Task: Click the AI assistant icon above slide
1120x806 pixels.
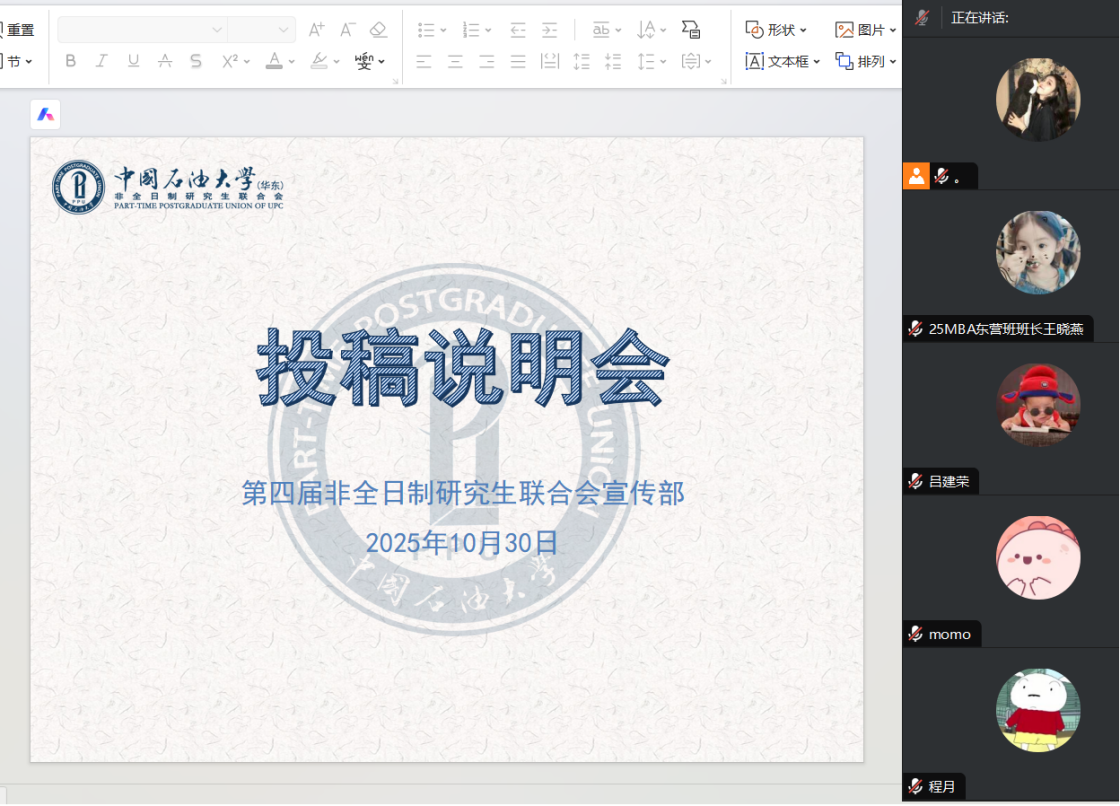Action: pos(45,115)
